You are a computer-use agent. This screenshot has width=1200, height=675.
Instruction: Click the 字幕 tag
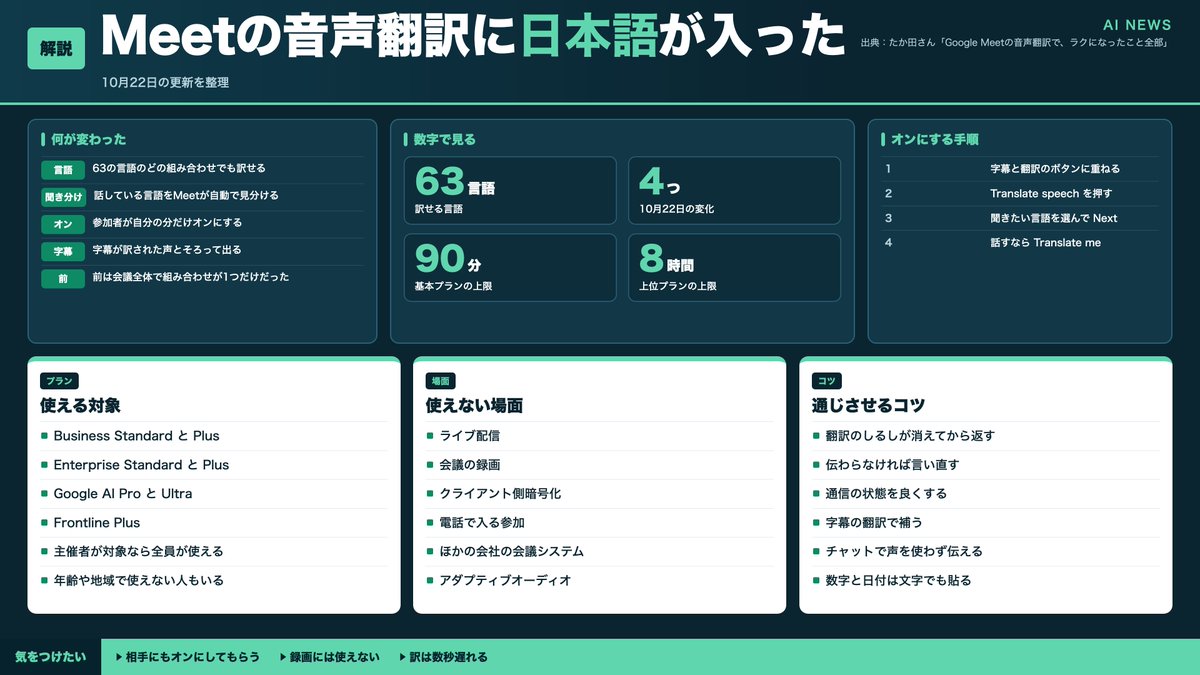[63, 251]
